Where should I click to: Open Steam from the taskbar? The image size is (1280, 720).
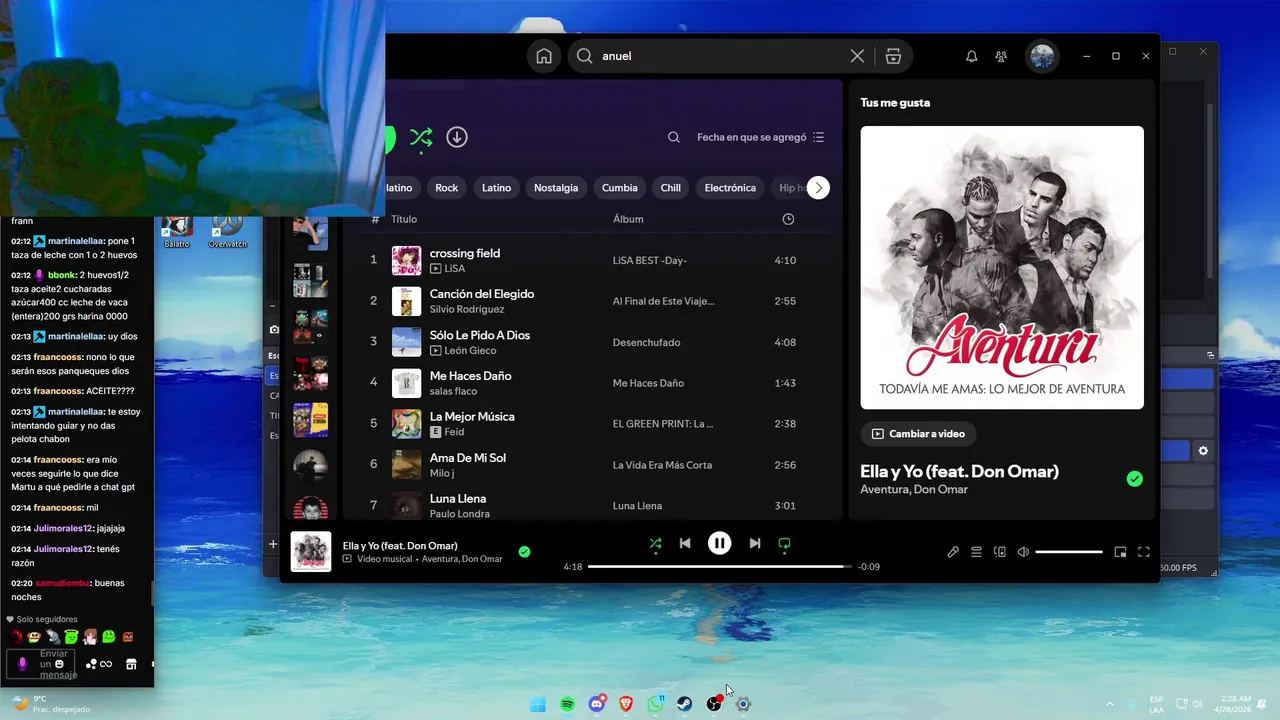tap(685, 704)
